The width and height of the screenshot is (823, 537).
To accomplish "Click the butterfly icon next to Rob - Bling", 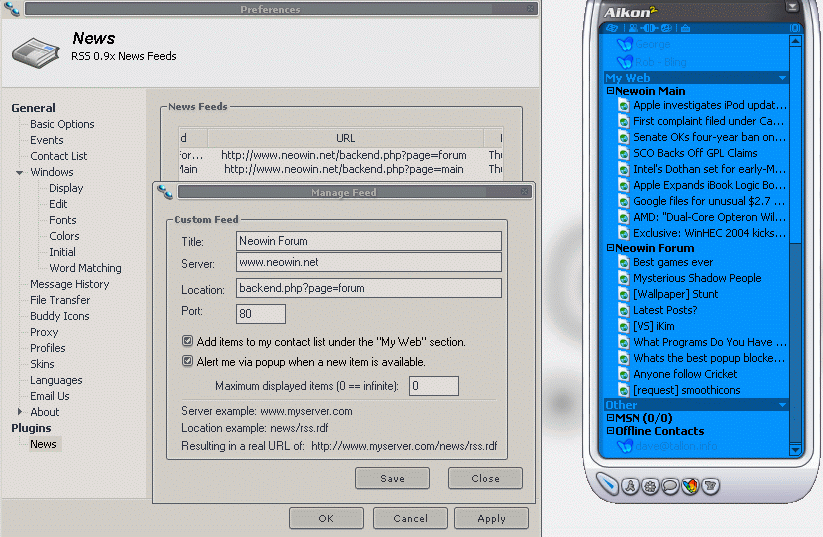I will (625, 62).
